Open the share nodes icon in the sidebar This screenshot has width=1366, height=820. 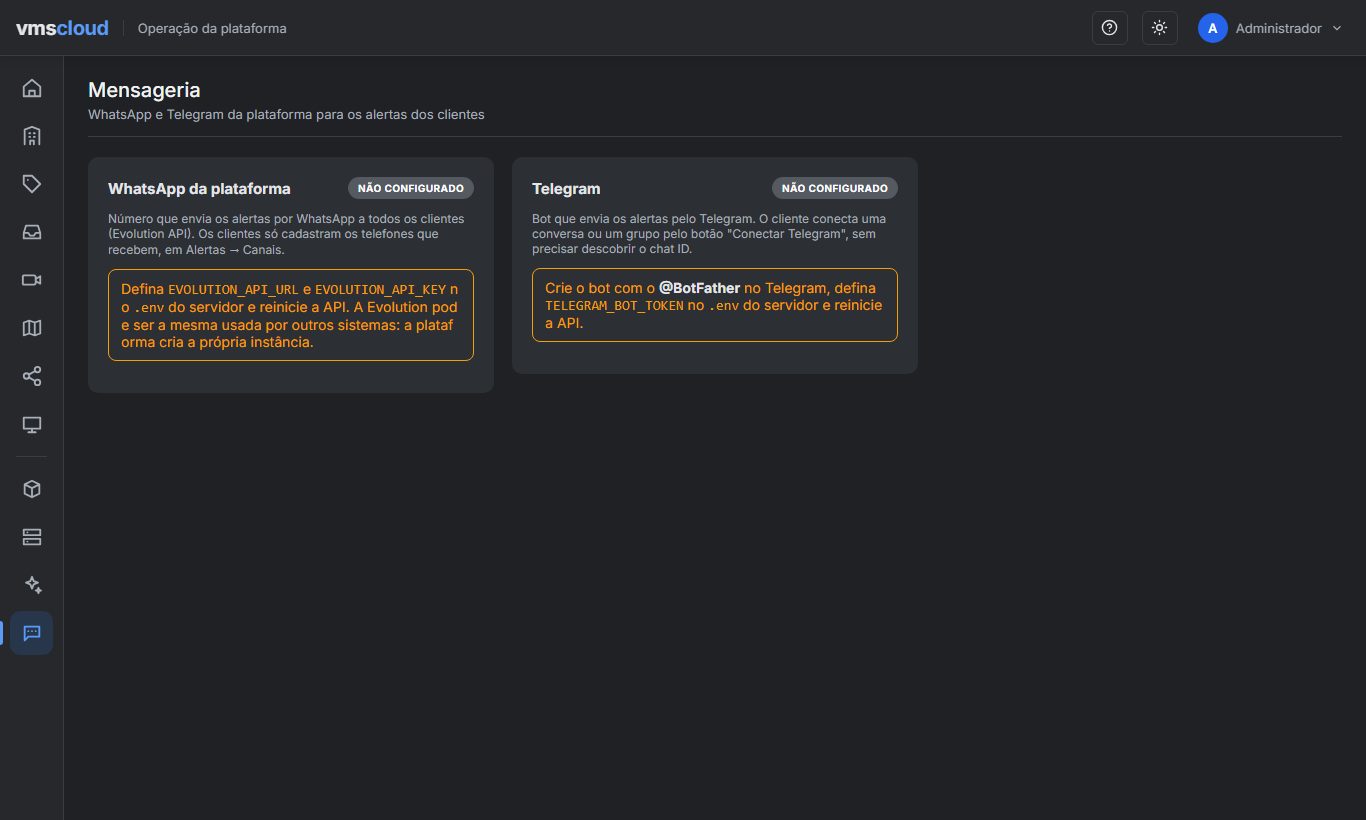click(x=32, y=376)
